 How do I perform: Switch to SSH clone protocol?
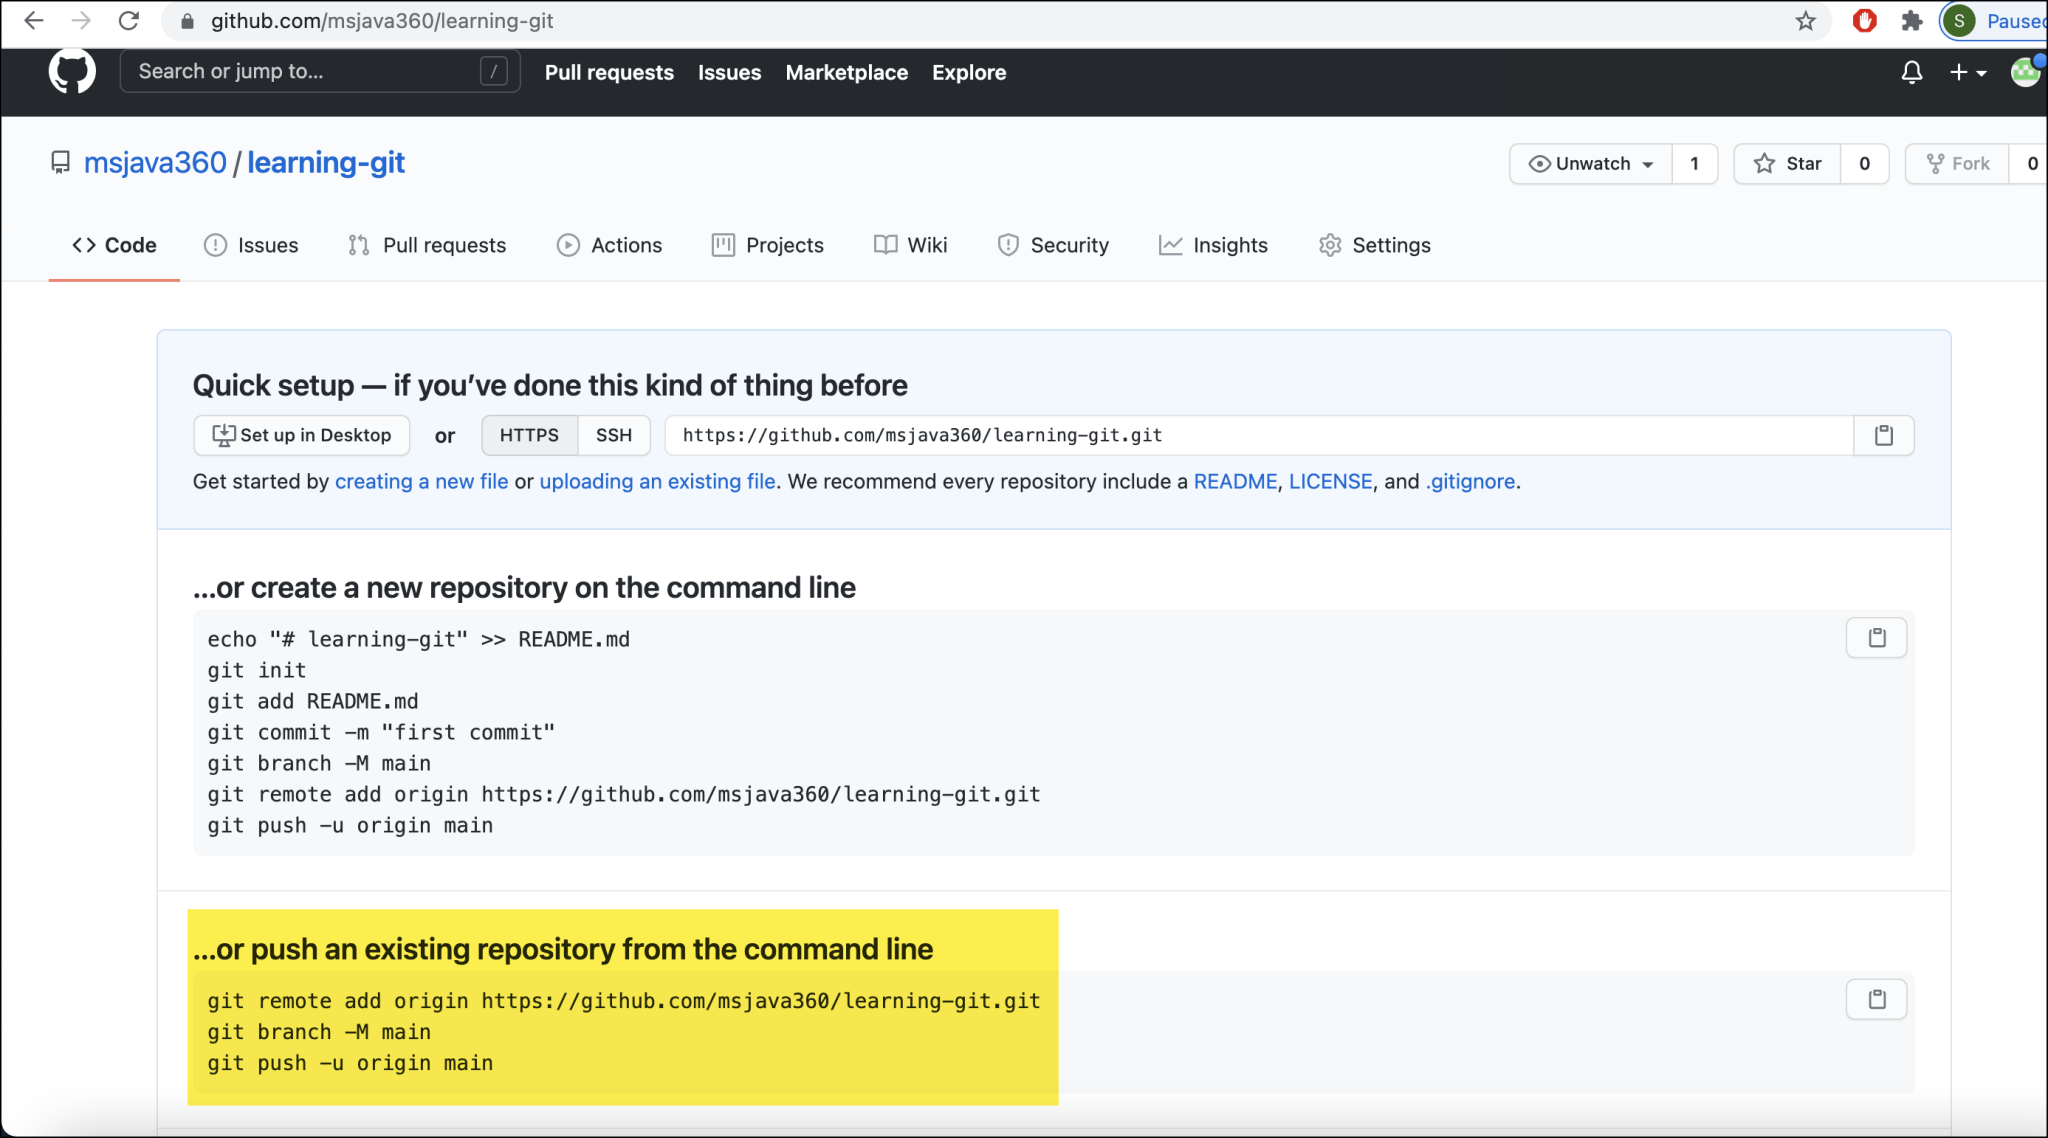pyautogui.click(x=614, y=435)
